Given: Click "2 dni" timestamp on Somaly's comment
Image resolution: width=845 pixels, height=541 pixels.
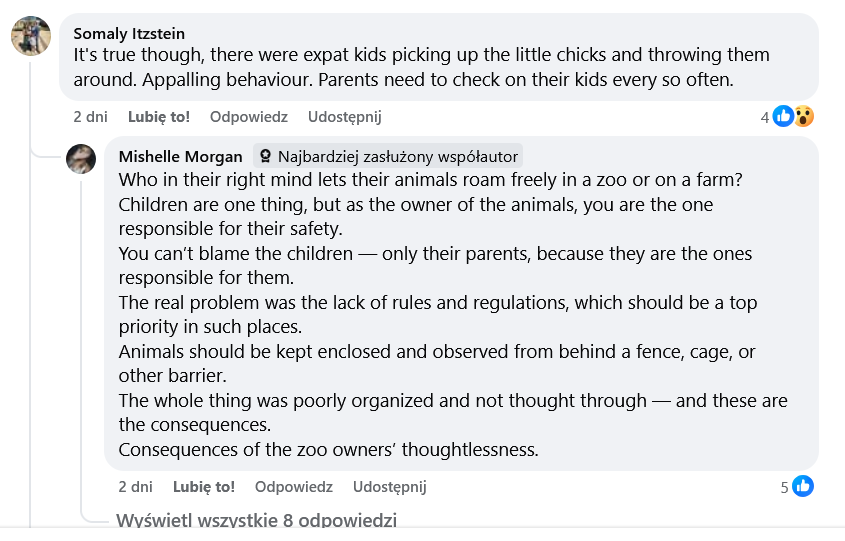Looking at the screenshot, I should 90,117.
